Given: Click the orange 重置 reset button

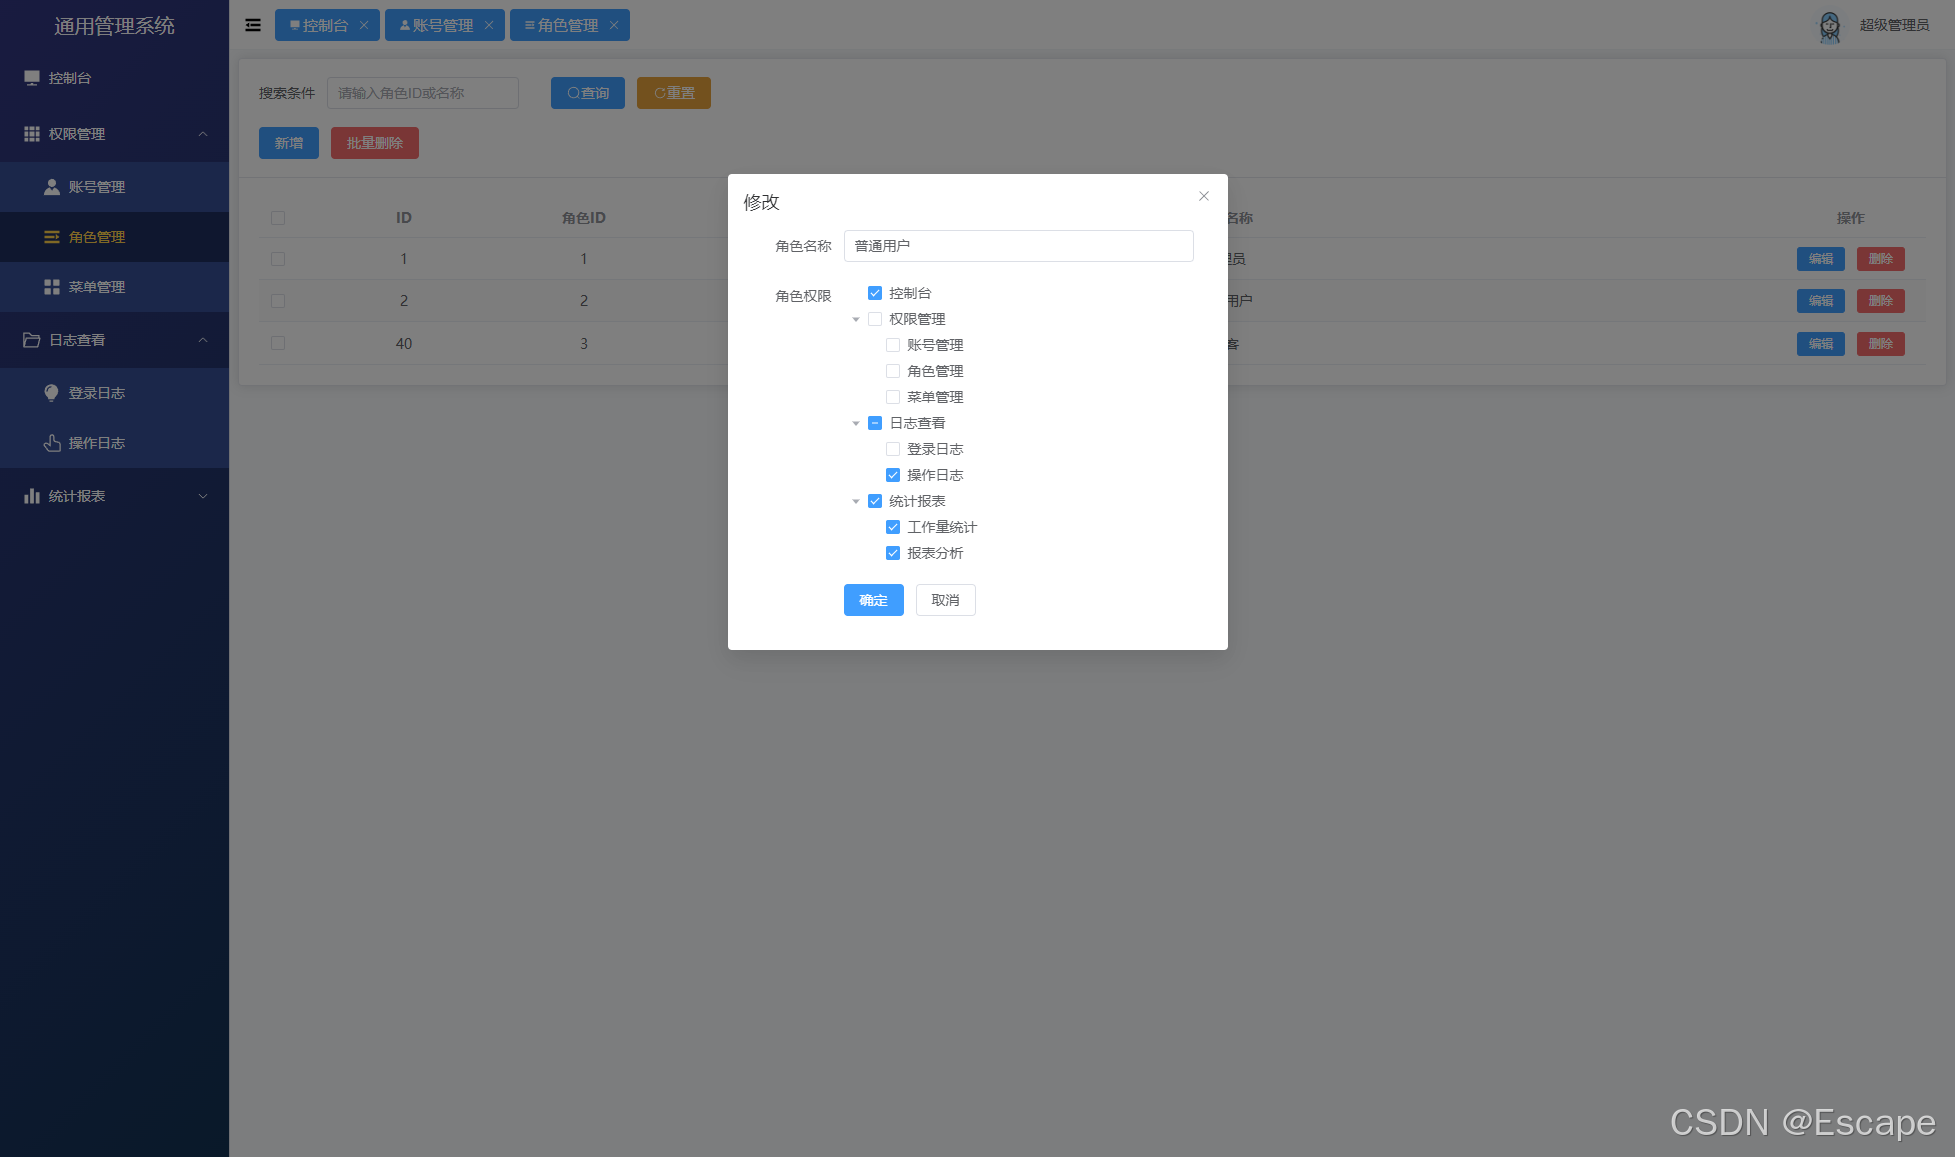Looking at the screenshot, I should (x=673, y=92).
